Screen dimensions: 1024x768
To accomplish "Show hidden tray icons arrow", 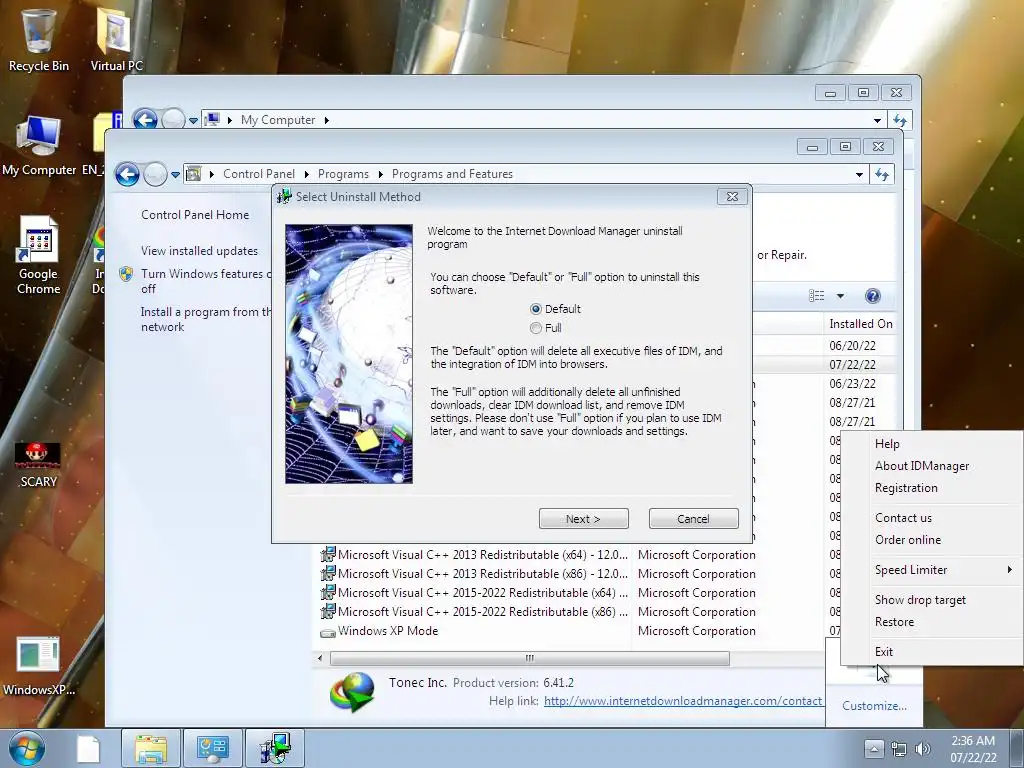I will [874, 748].
